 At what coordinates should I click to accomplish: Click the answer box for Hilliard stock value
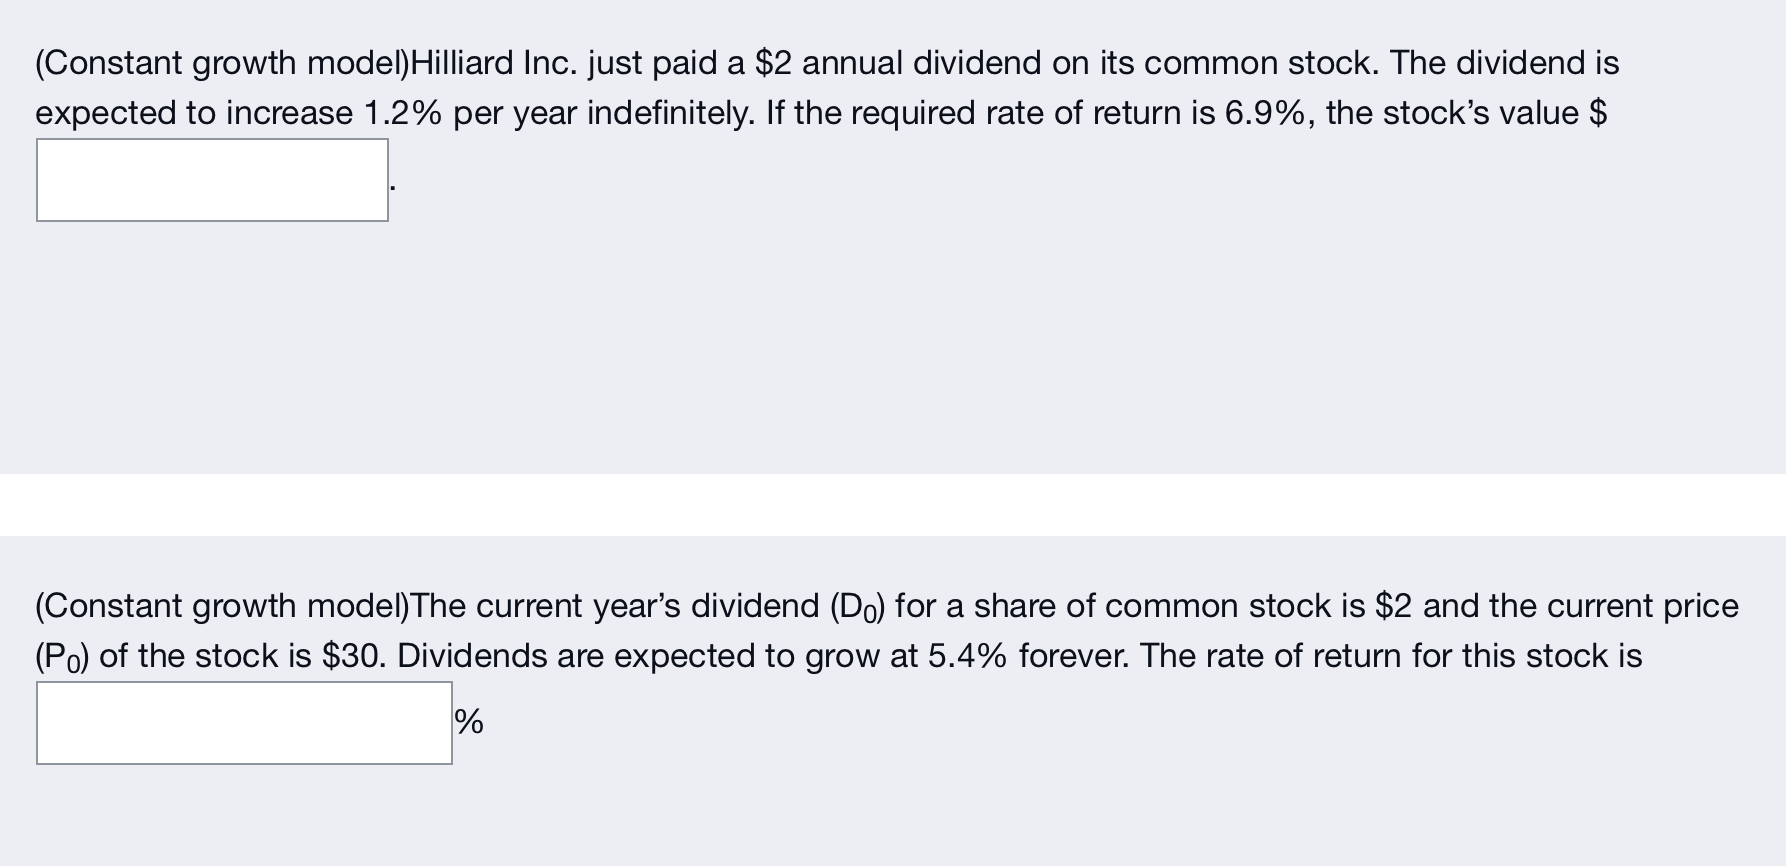click(212, 181)
